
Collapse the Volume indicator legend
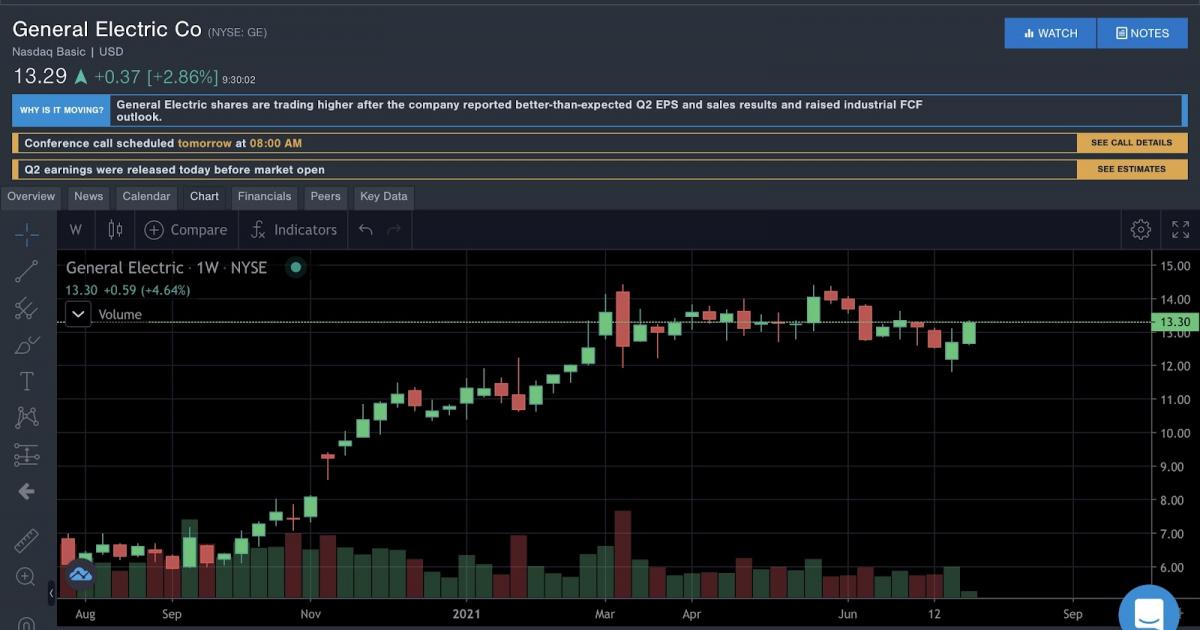tap(79, 314)
